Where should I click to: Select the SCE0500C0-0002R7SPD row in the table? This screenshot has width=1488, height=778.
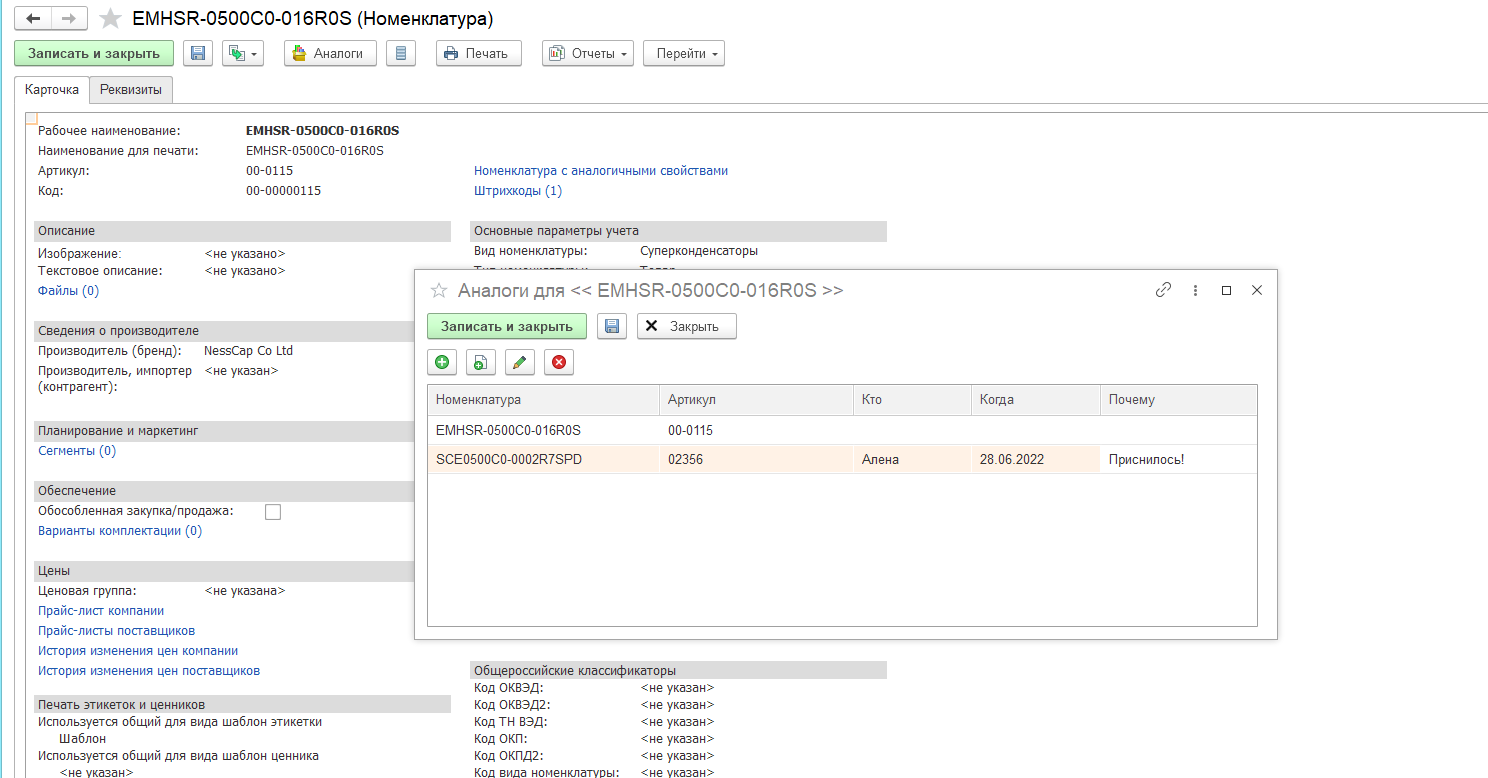click(509, 459)
